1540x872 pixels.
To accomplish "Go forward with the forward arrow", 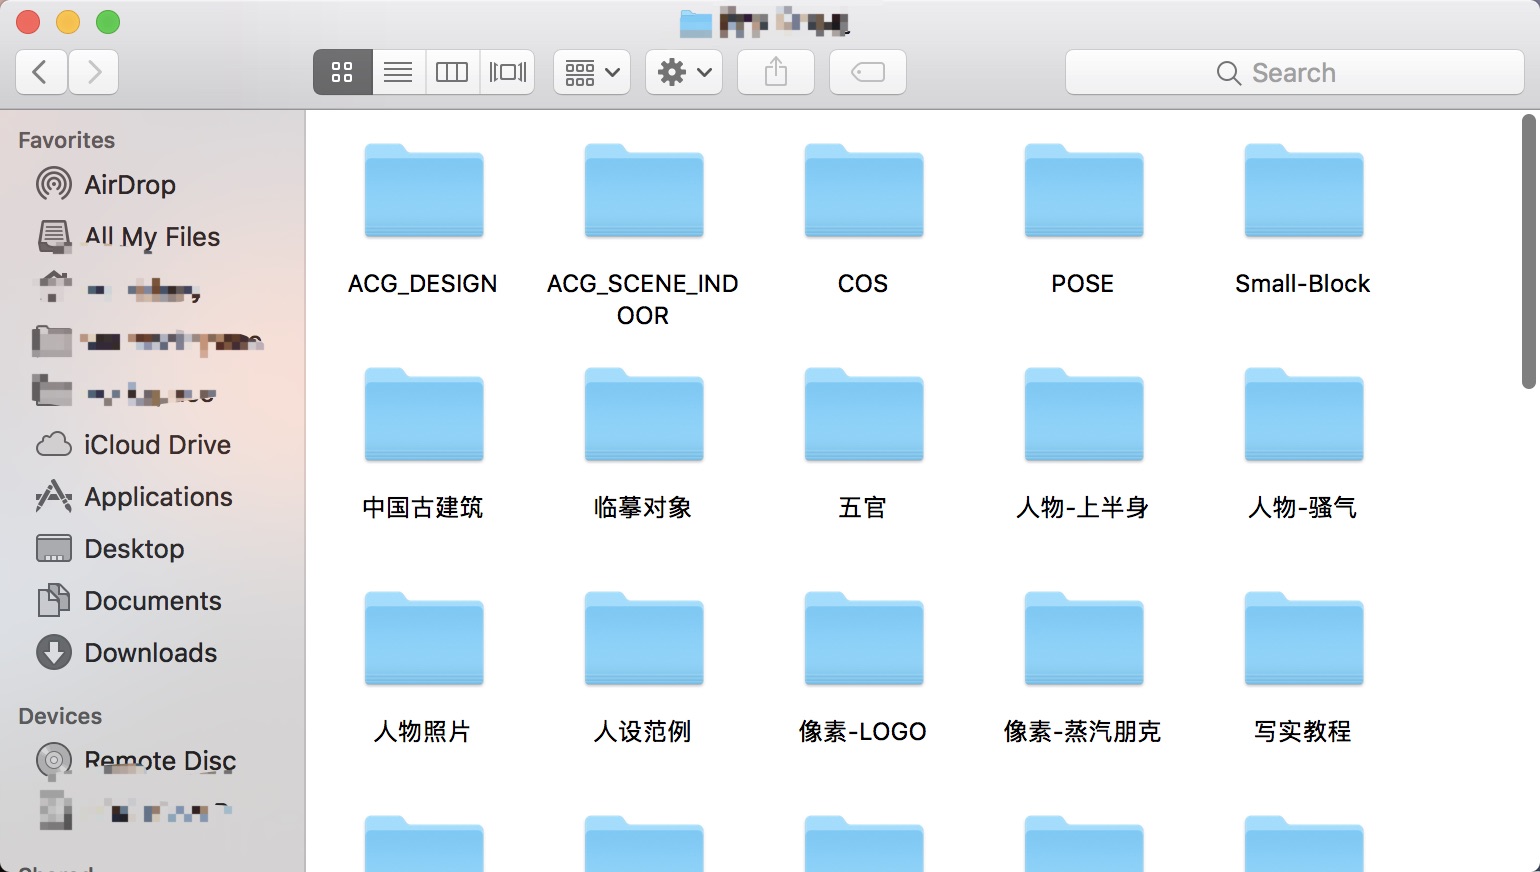I will click(x=94, y=72).
